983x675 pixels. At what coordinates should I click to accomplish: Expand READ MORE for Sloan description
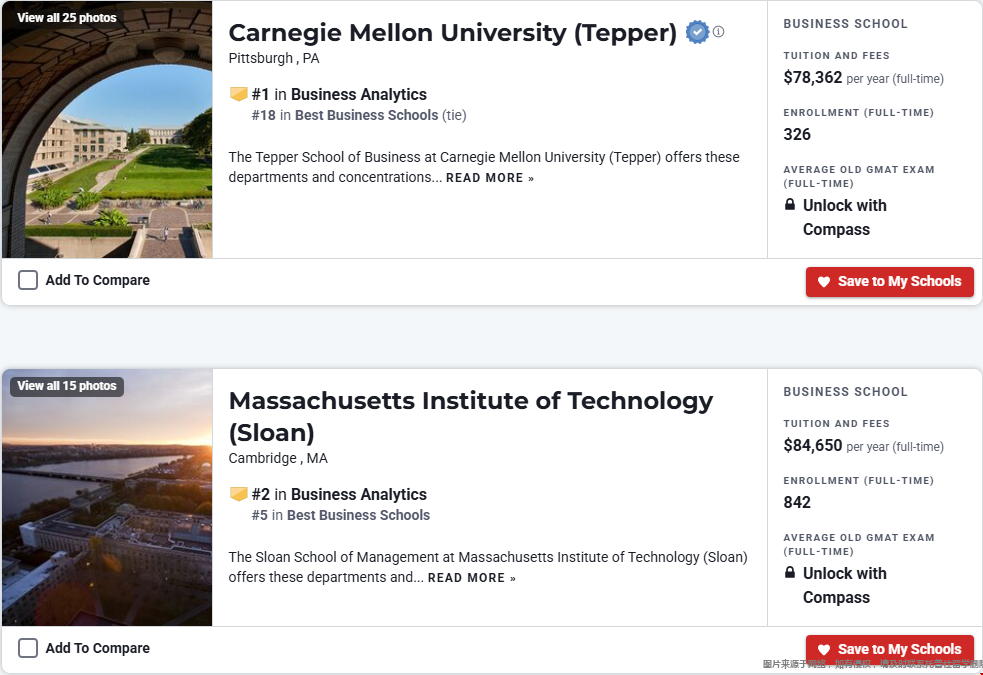[x=471, y=578]
